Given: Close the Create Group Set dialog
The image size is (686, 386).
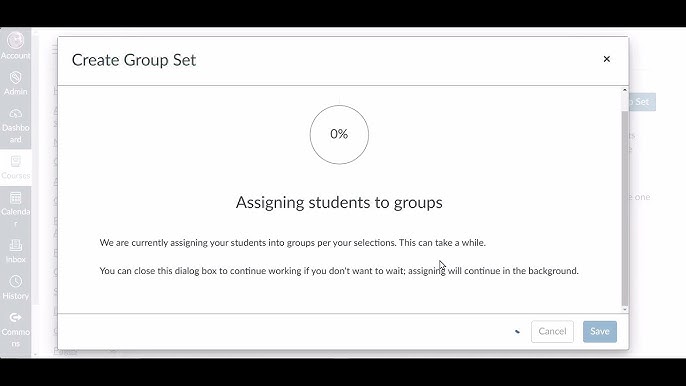Looking at the screenshot, I should pyautogui.click(x=606, y=59).
